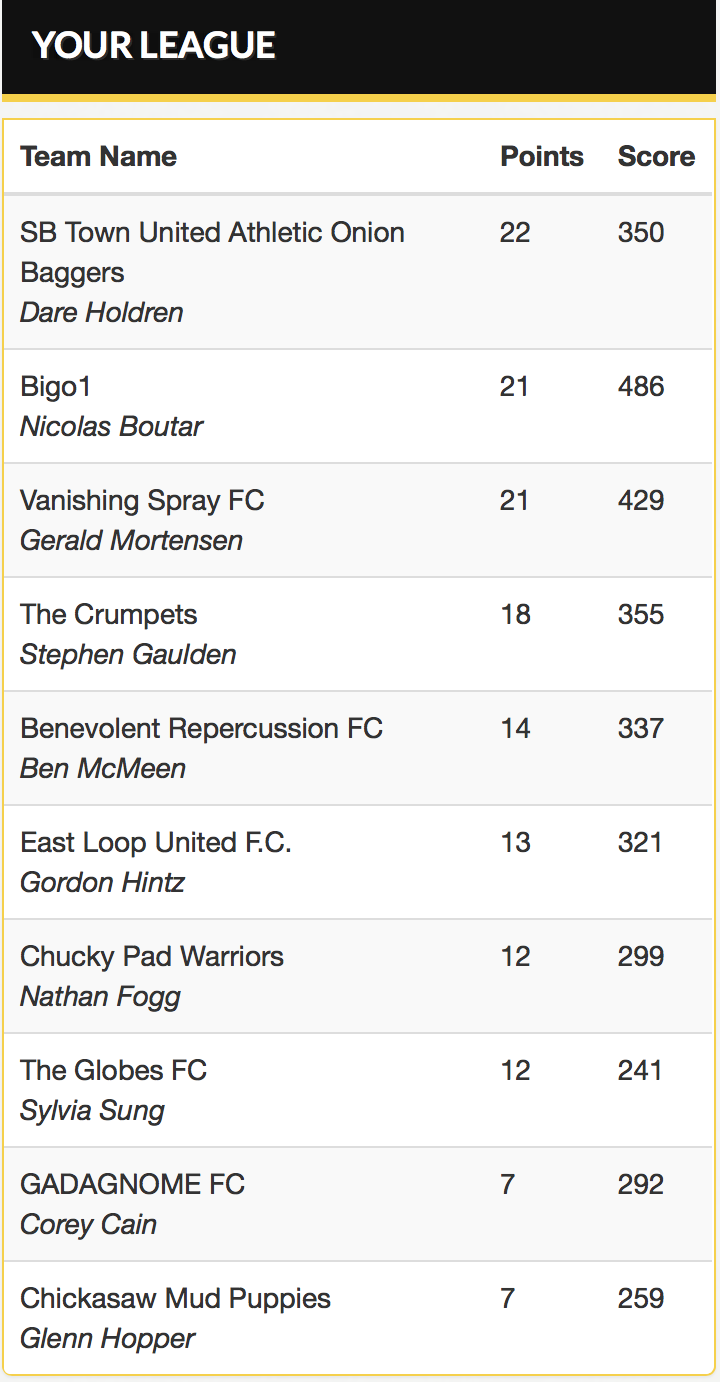This screenshot has height=1382, width=720.
Task: Open Vanishing Spray FC team
Action: (142, 500)
